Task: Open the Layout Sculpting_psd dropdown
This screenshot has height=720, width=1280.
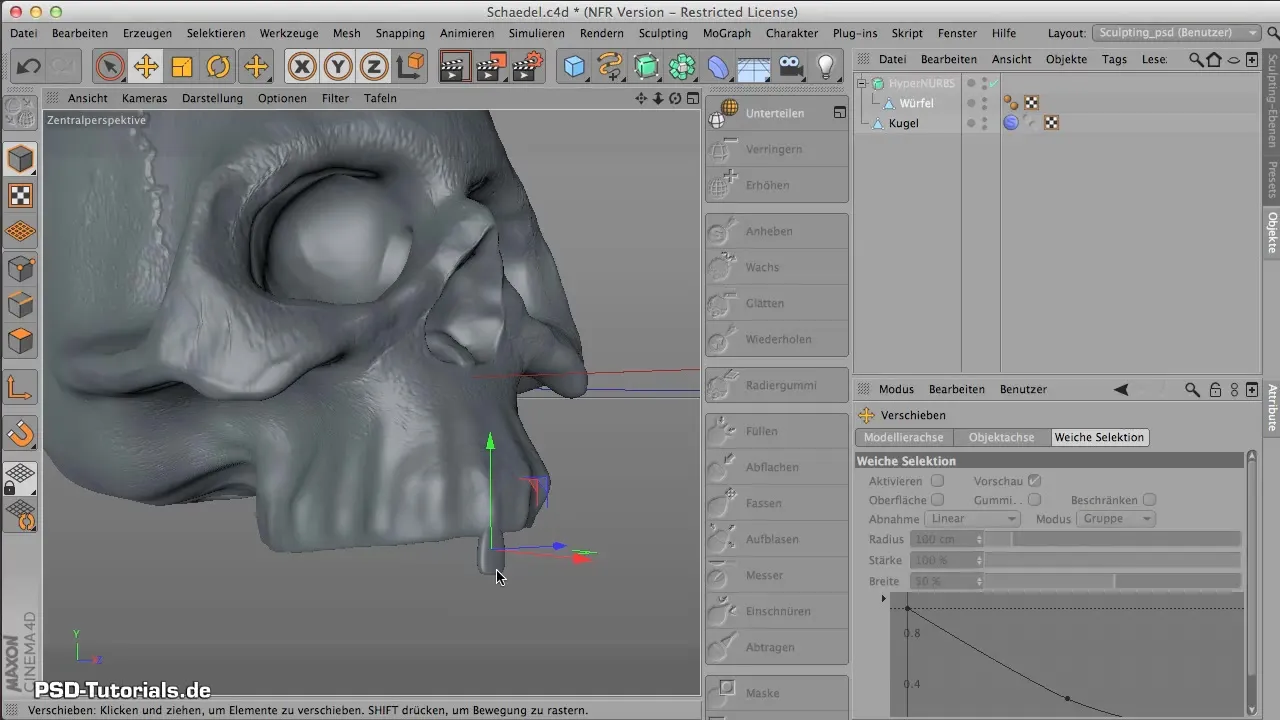Action: click(1176, 33)
